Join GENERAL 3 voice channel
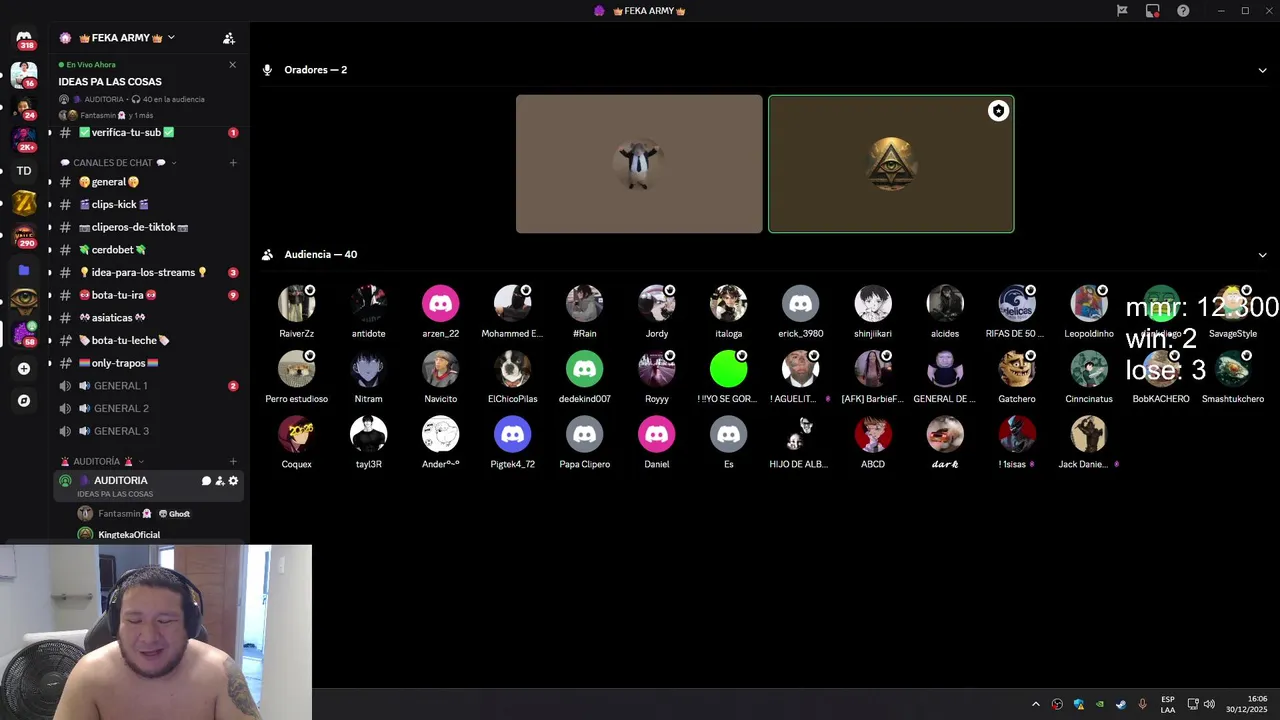This screenshot has width=1280, height=720. coord(148,431)
